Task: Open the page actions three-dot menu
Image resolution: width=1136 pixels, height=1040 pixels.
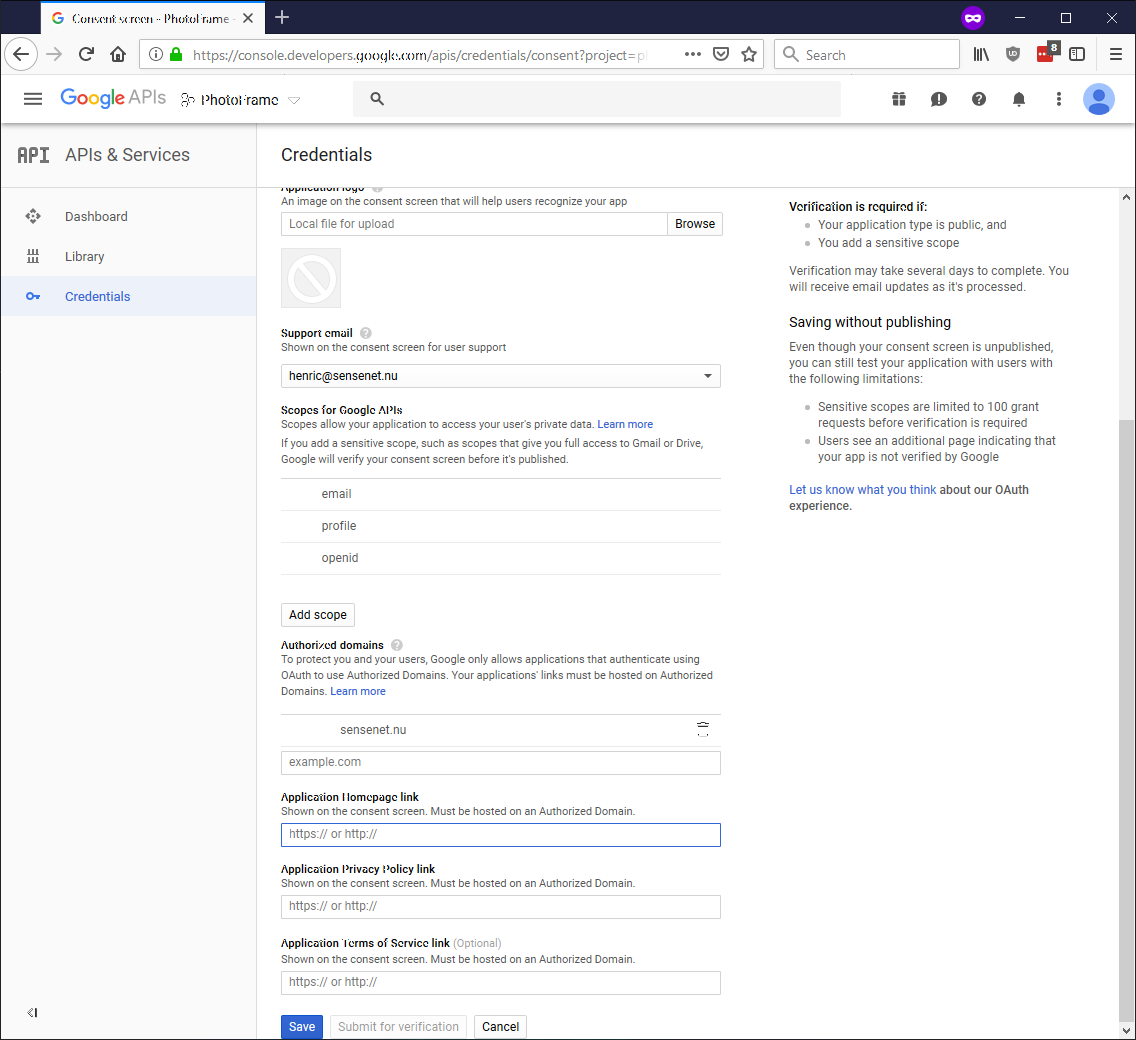Action: [x=693, y=54]
